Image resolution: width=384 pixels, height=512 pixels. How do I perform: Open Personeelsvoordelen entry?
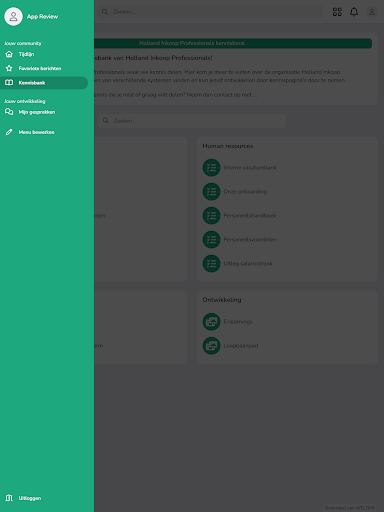(250, 240)
